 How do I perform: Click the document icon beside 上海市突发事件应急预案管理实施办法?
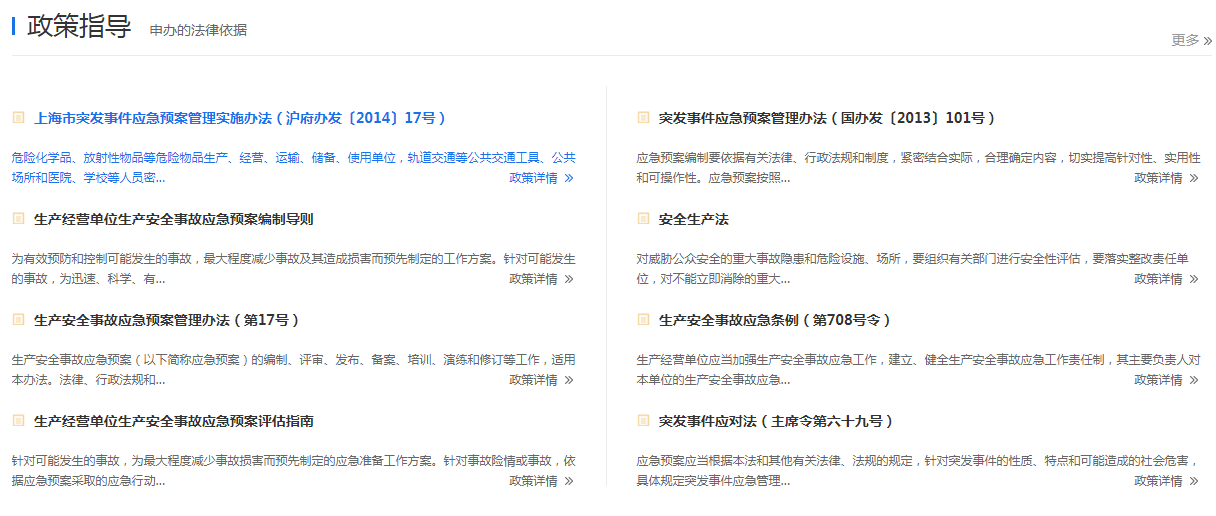pyautogui.click(x=18, y=117)
